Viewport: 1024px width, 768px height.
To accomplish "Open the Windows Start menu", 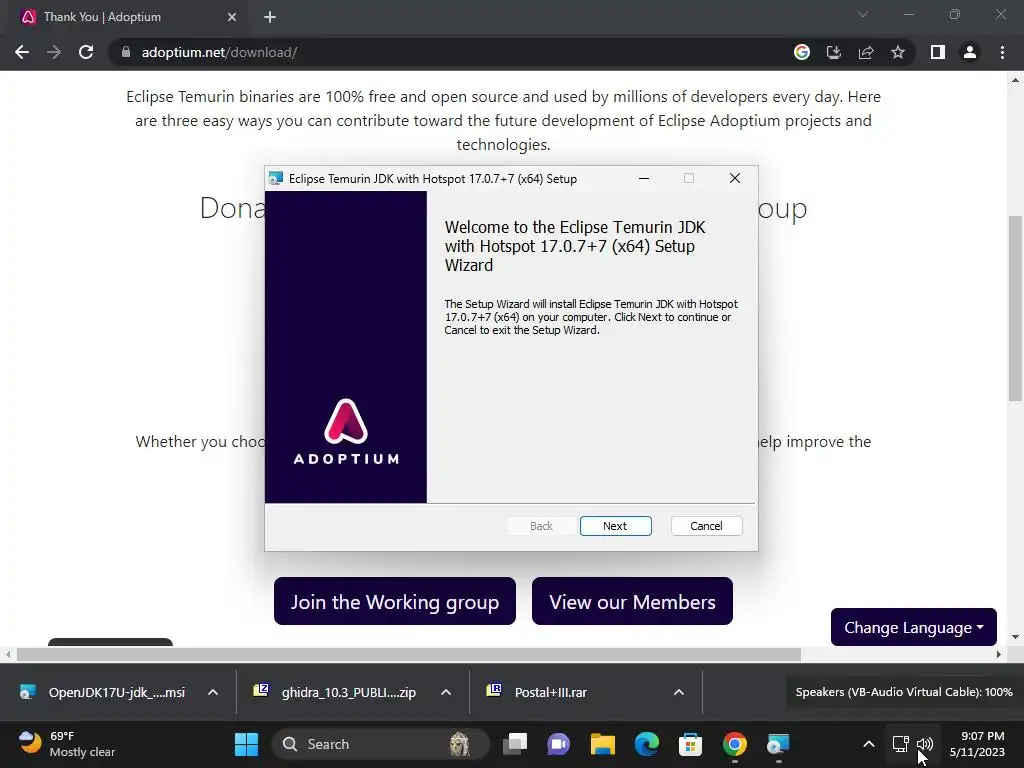I will (246, 744).
